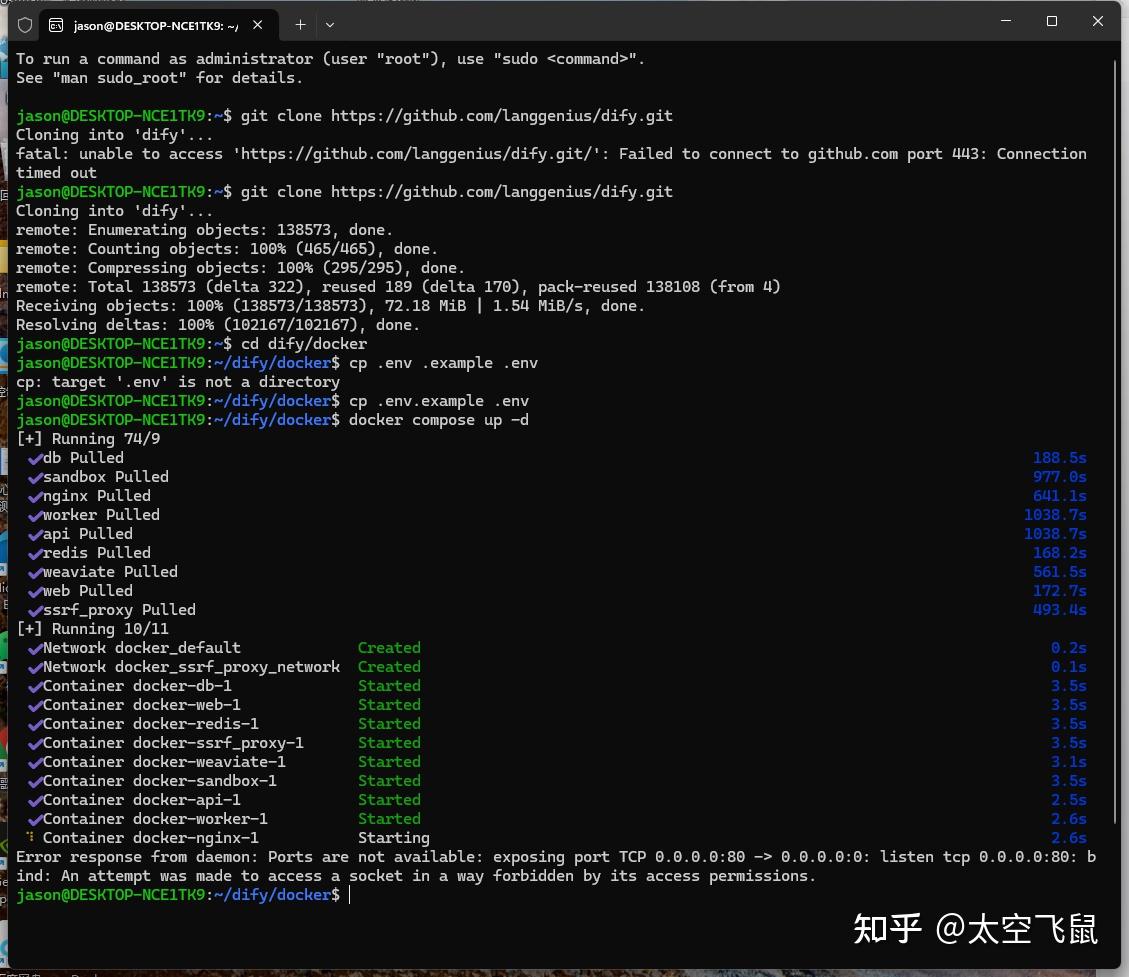Click 'Container docker-web-1' text
This screenshot has width=1129, height=977.
coord(142,705)
